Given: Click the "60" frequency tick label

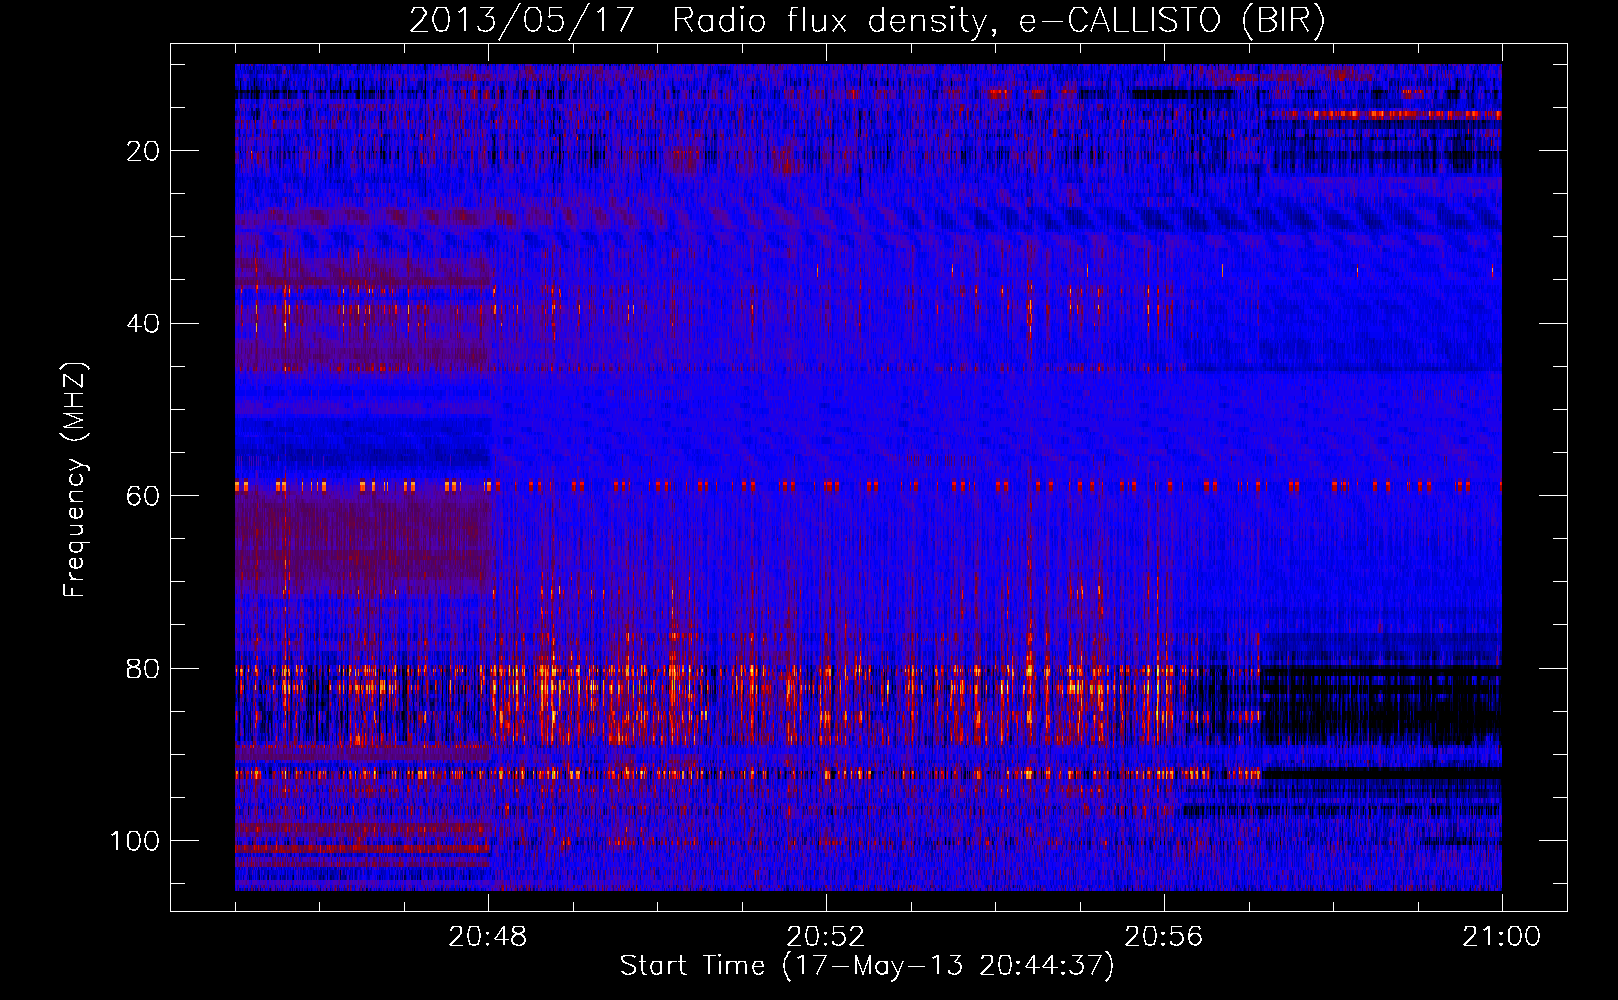Looking at the screenshot, I should click(x=144, y=496).
